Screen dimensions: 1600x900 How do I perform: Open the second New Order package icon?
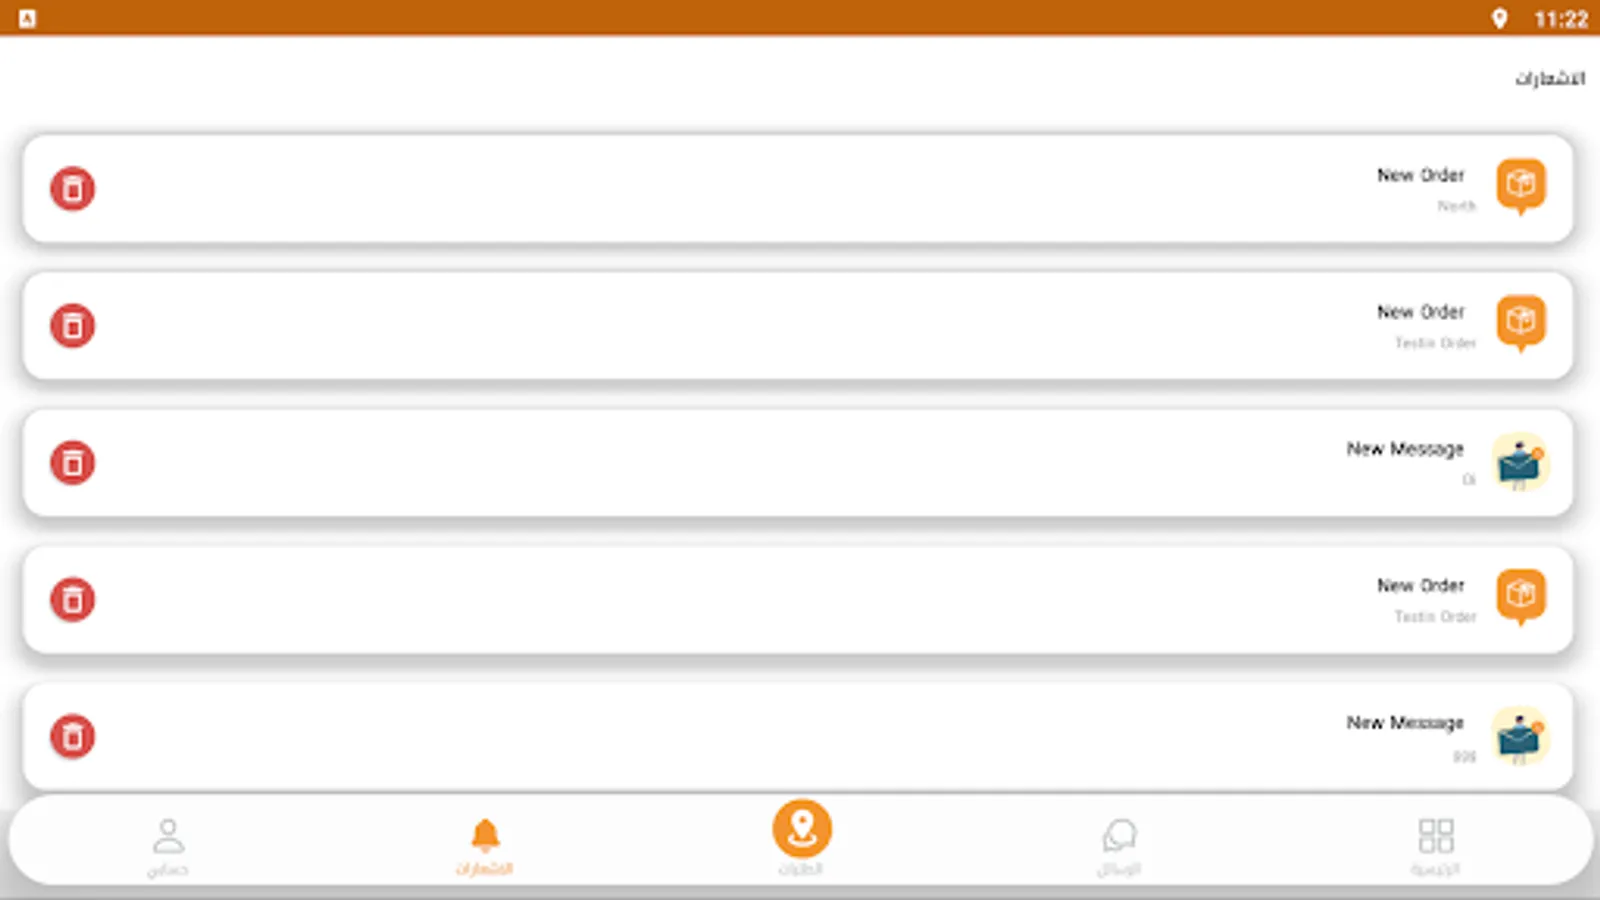[1521, 324]
